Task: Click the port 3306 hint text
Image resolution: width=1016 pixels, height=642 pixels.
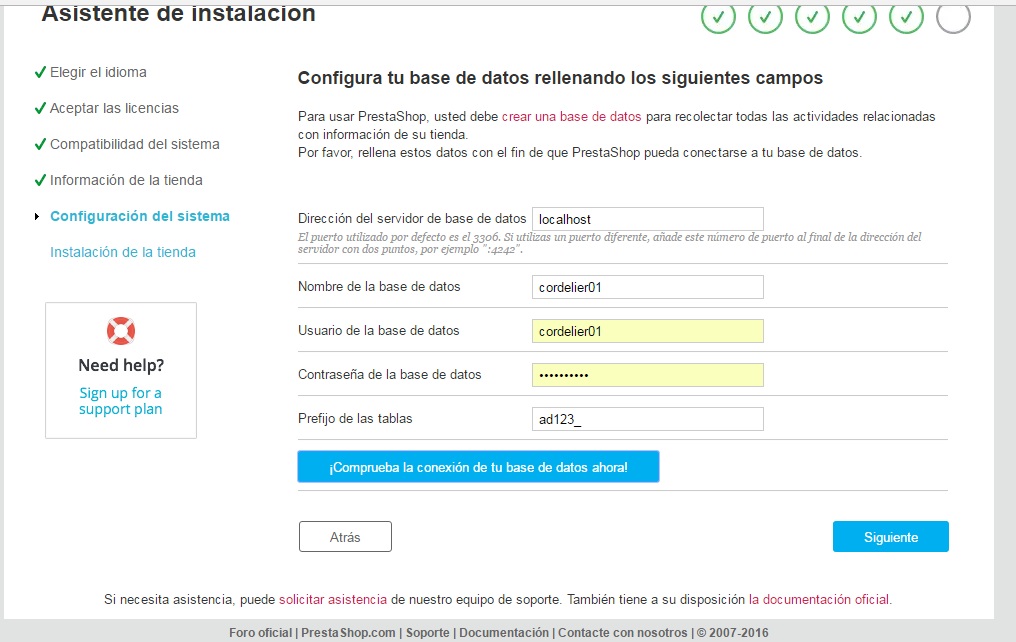Action: tap(609, 243)
